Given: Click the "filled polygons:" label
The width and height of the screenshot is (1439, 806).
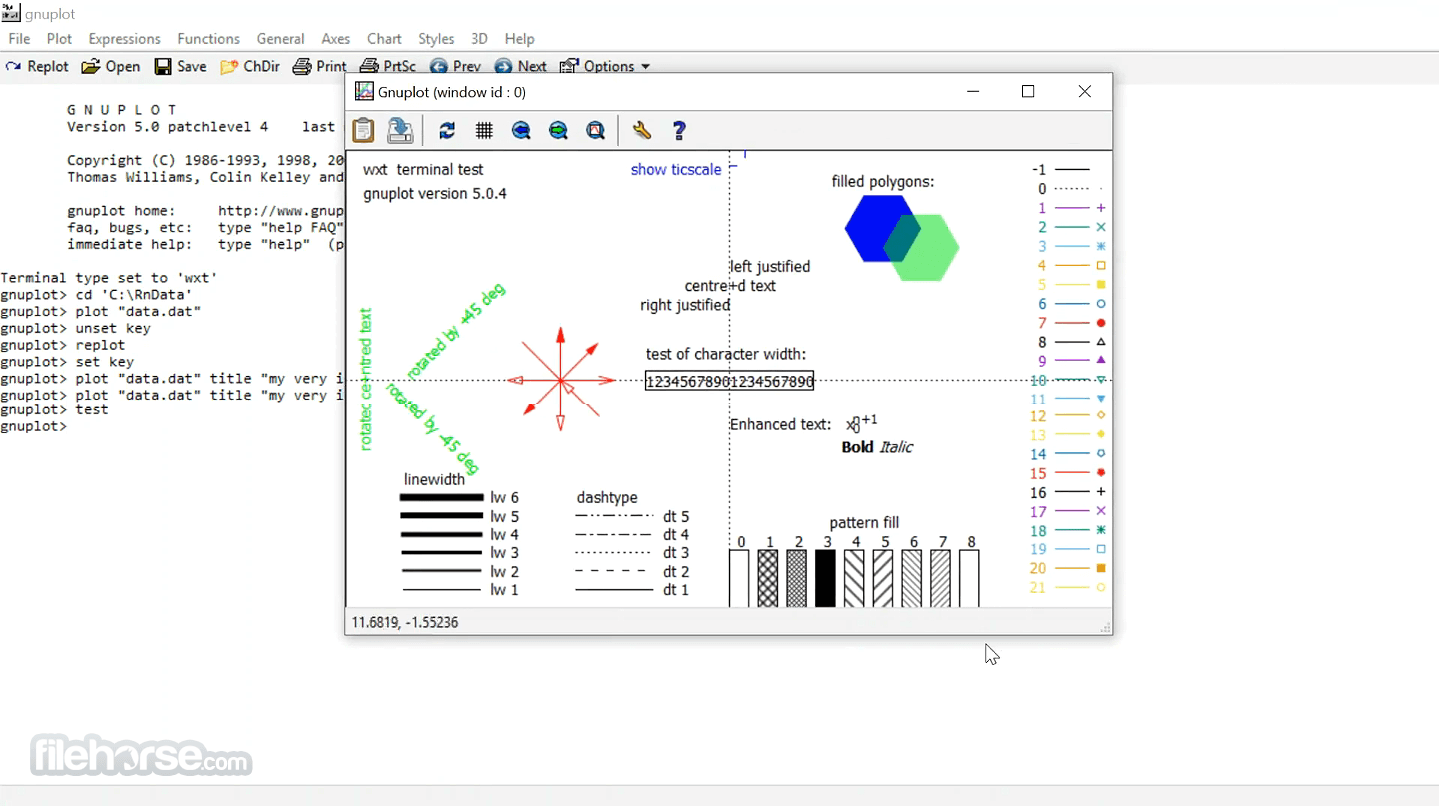Looking at the screenshot, I should click(x=883, y=182).
